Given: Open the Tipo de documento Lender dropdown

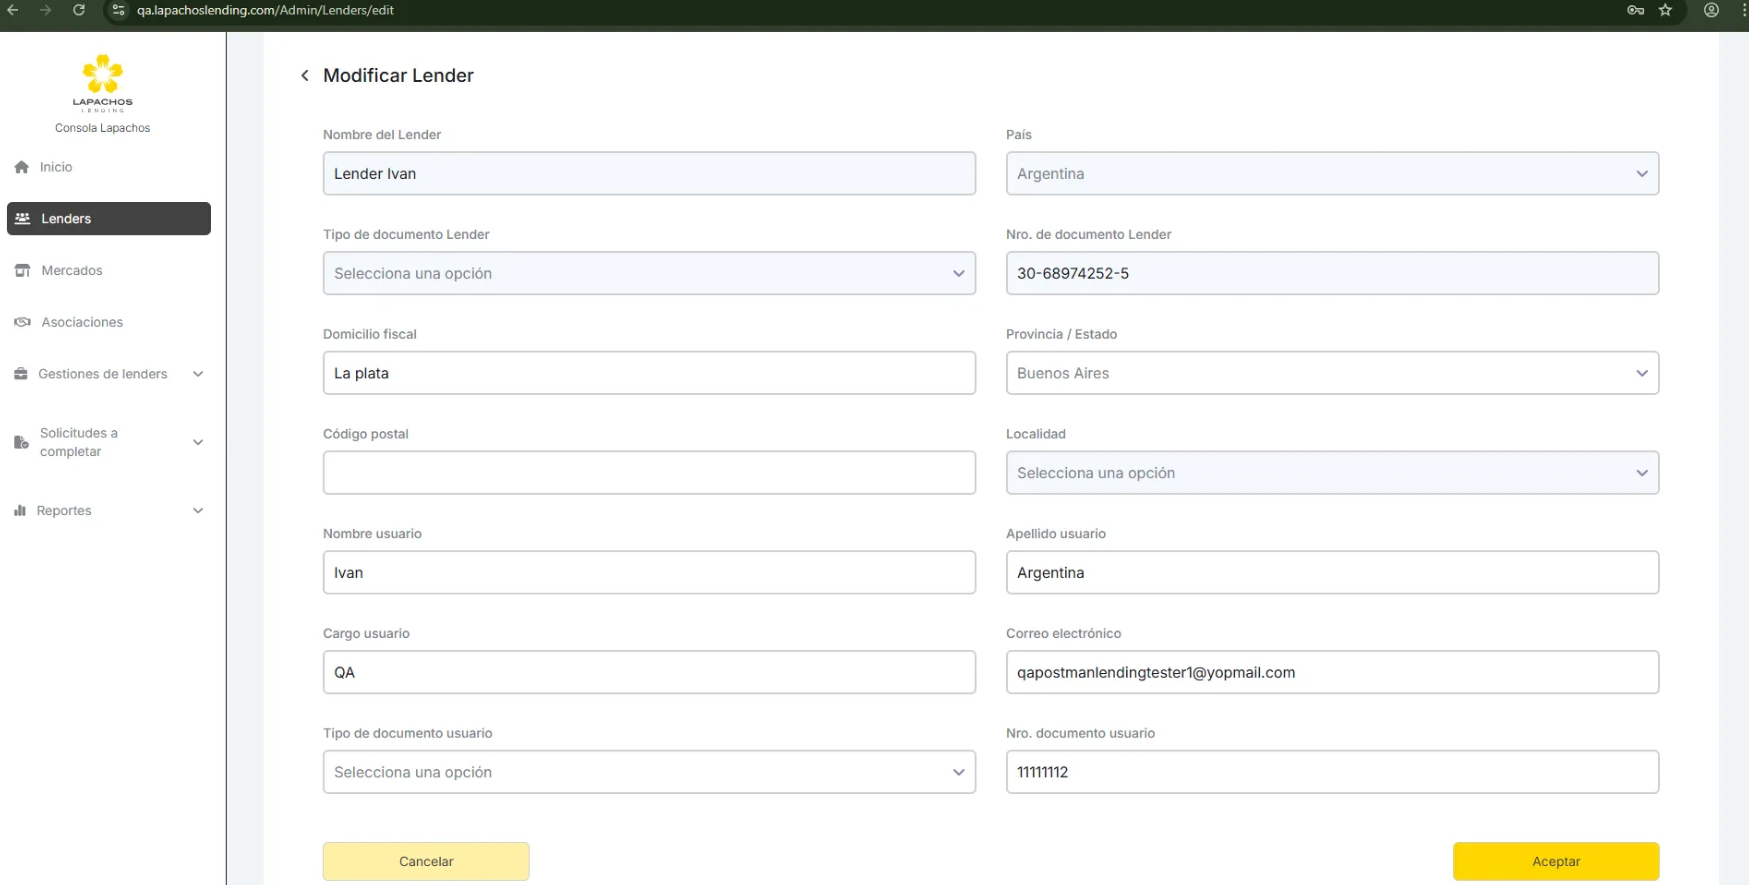Looking at the screenshot, I should click(x=648, y=274).
